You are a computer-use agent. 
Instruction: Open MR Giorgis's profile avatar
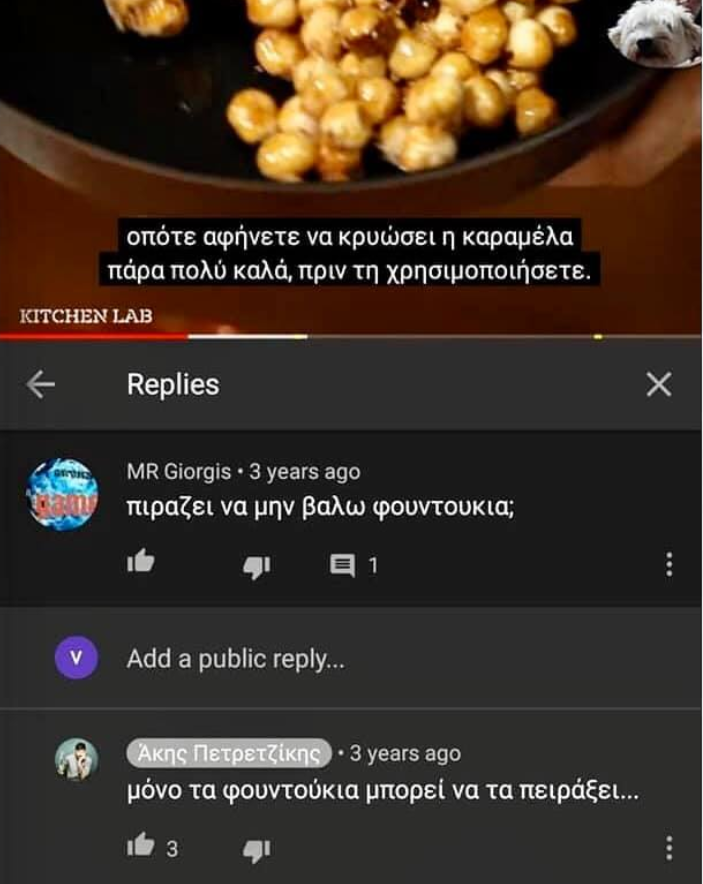coord(63,495)
